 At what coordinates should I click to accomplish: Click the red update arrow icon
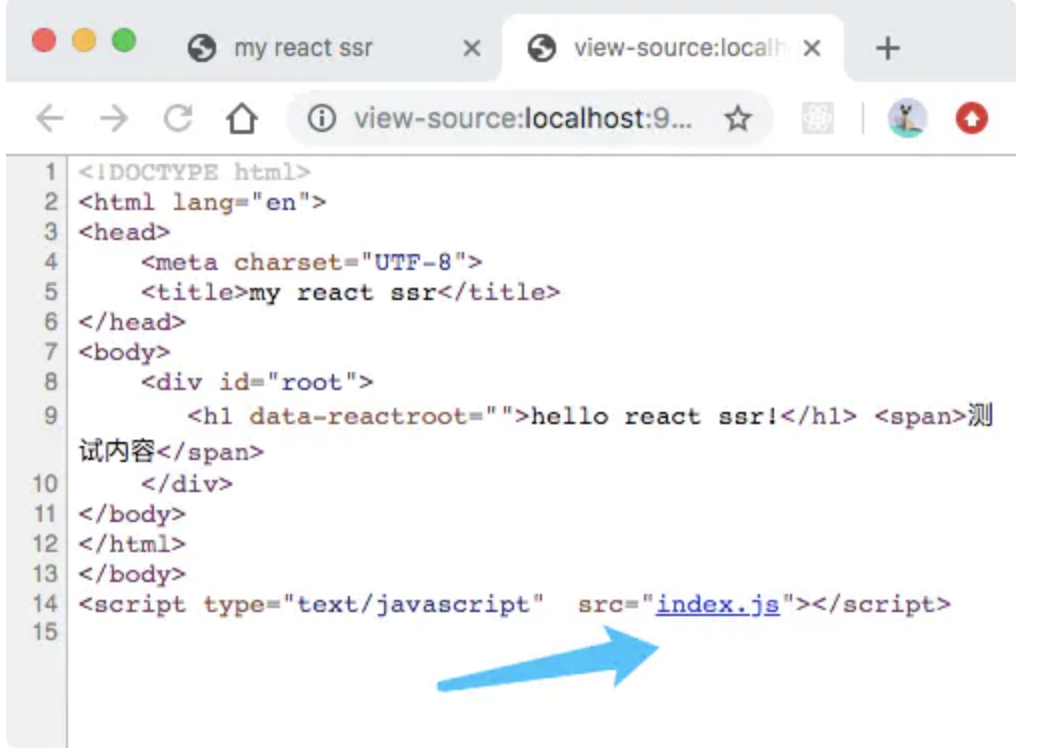tap(971, 120)
